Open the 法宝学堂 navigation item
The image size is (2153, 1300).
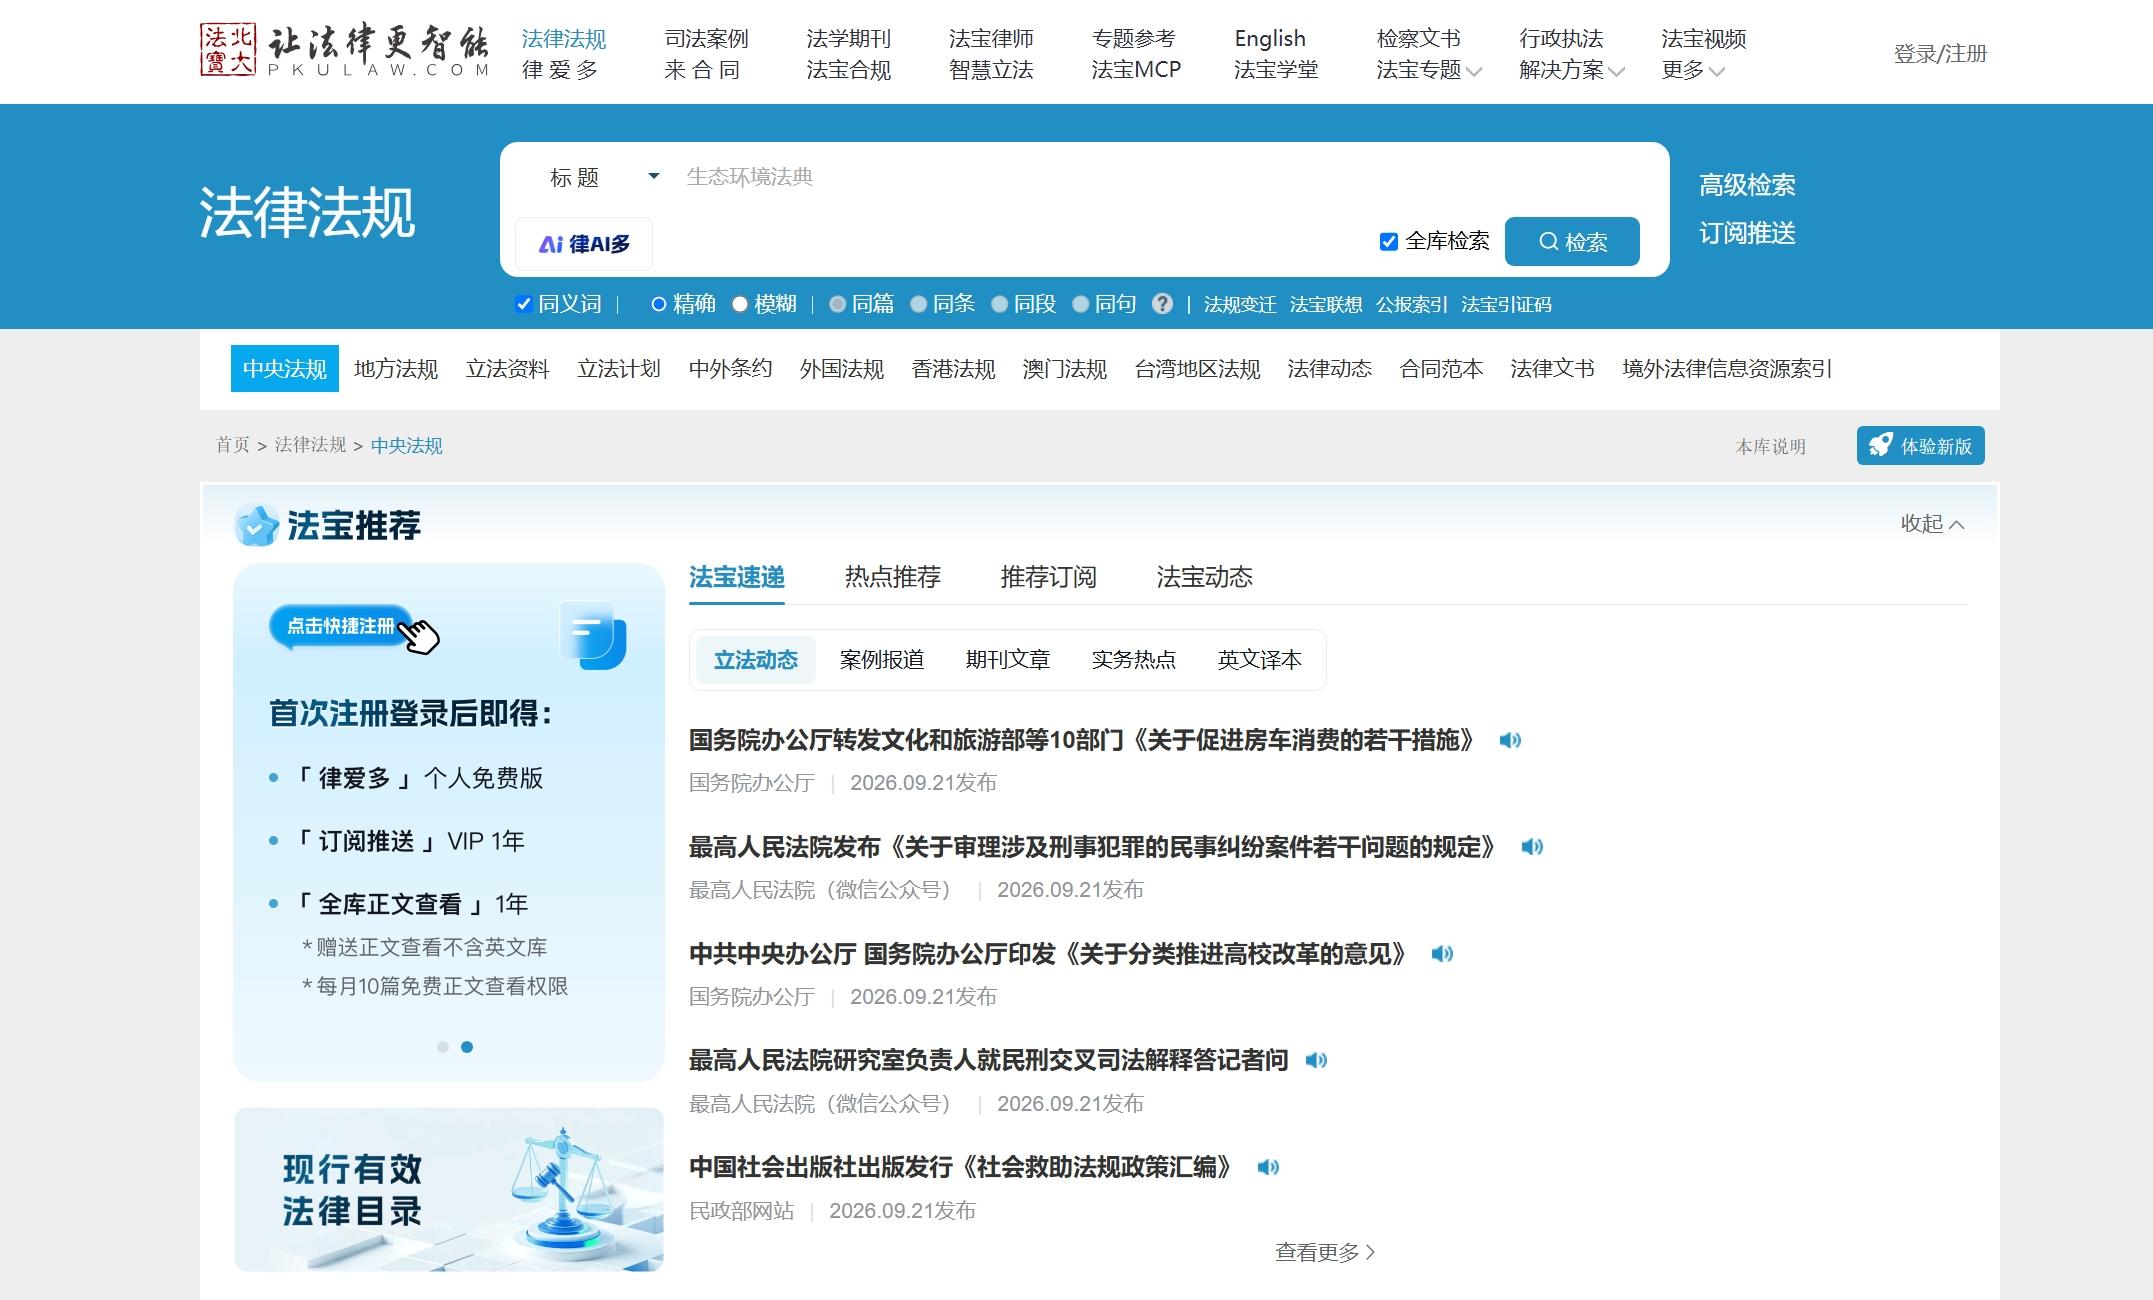pos(1276,70)
